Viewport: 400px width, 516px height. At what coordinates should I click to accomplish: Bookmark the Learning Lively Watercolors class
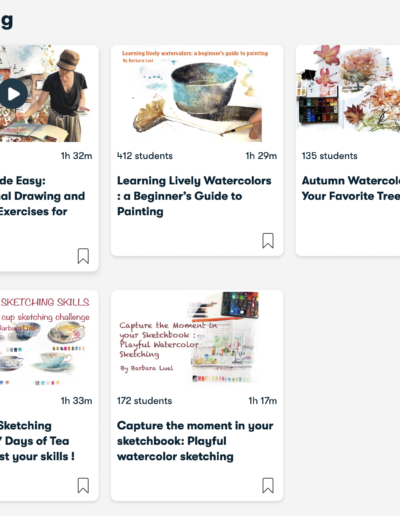click(268, 241)
